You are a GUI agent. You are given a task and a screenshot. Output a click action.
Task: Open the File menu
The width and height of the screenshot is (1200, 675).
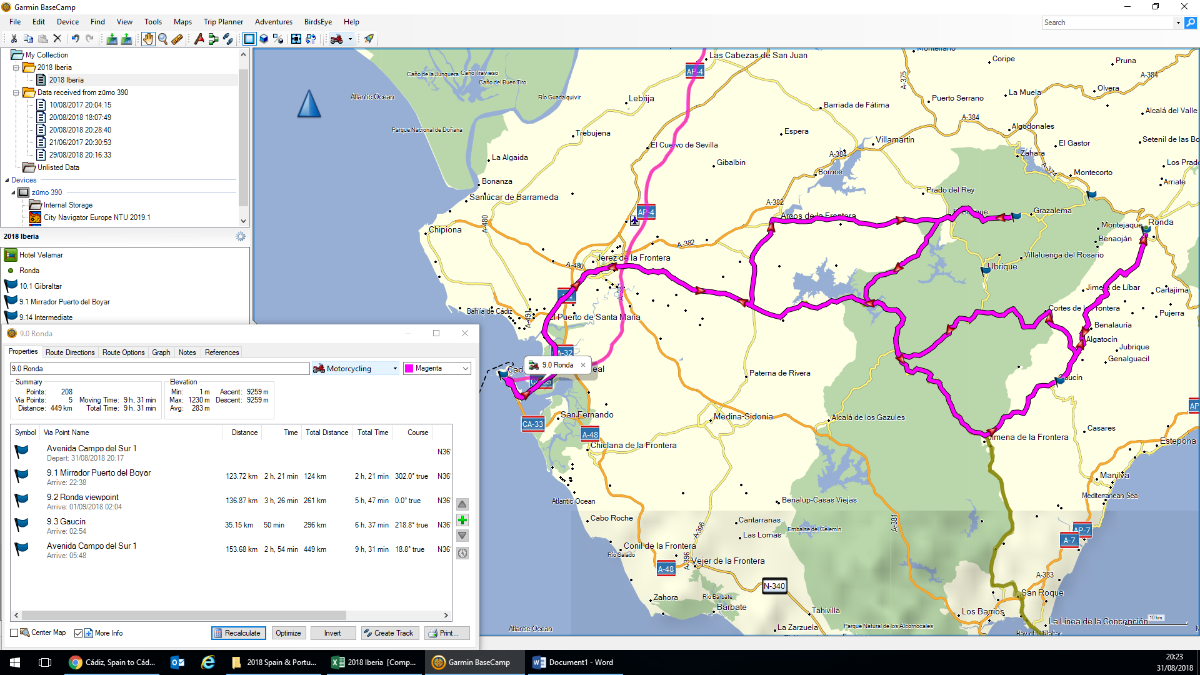tap(15, 21)
